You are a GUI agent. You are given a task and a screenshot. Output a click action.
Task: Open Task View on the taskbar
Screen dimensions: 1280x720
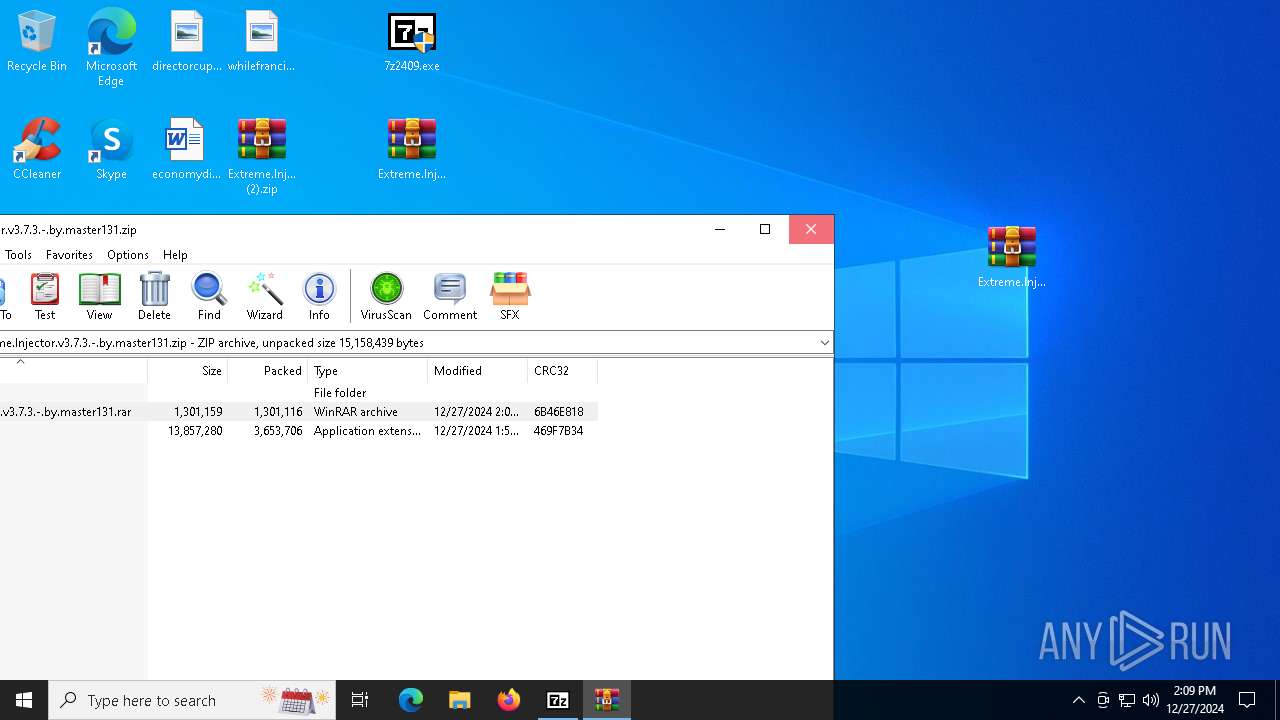360,700
